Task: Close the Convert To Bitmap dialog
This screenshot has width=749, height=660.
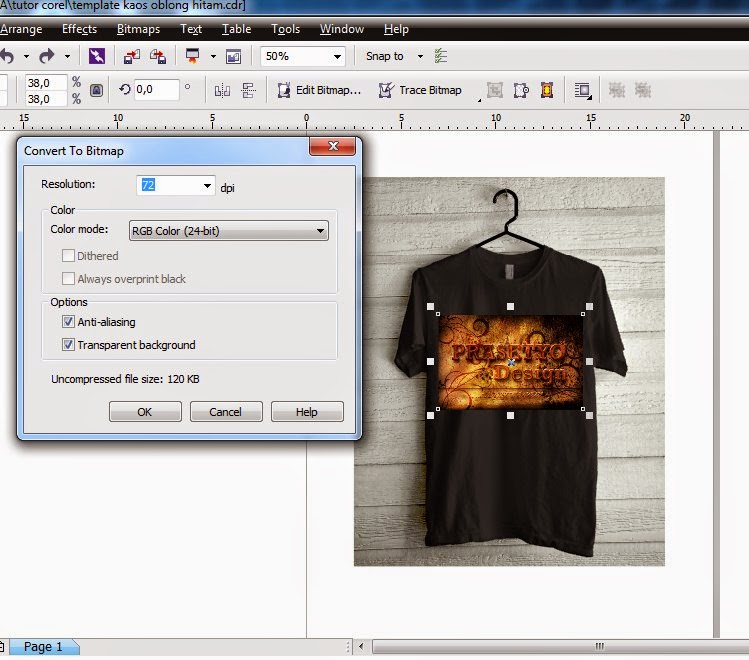Action: 332,146
